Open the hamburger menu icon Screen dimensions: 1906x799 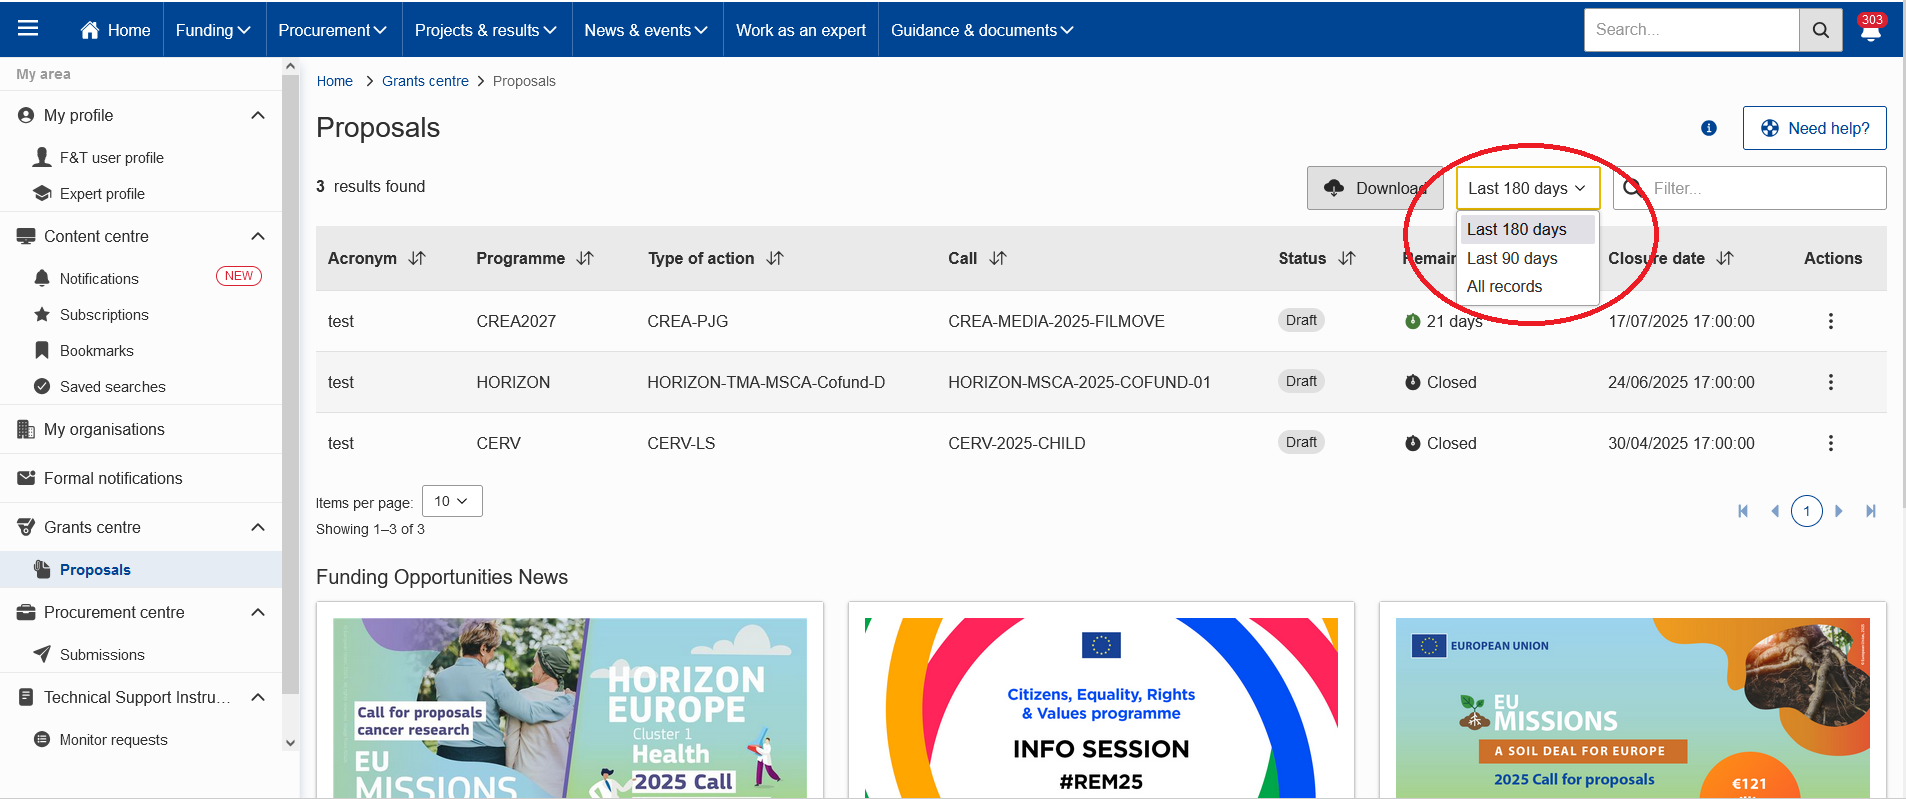pyautogui.click(x=28, y=28)
